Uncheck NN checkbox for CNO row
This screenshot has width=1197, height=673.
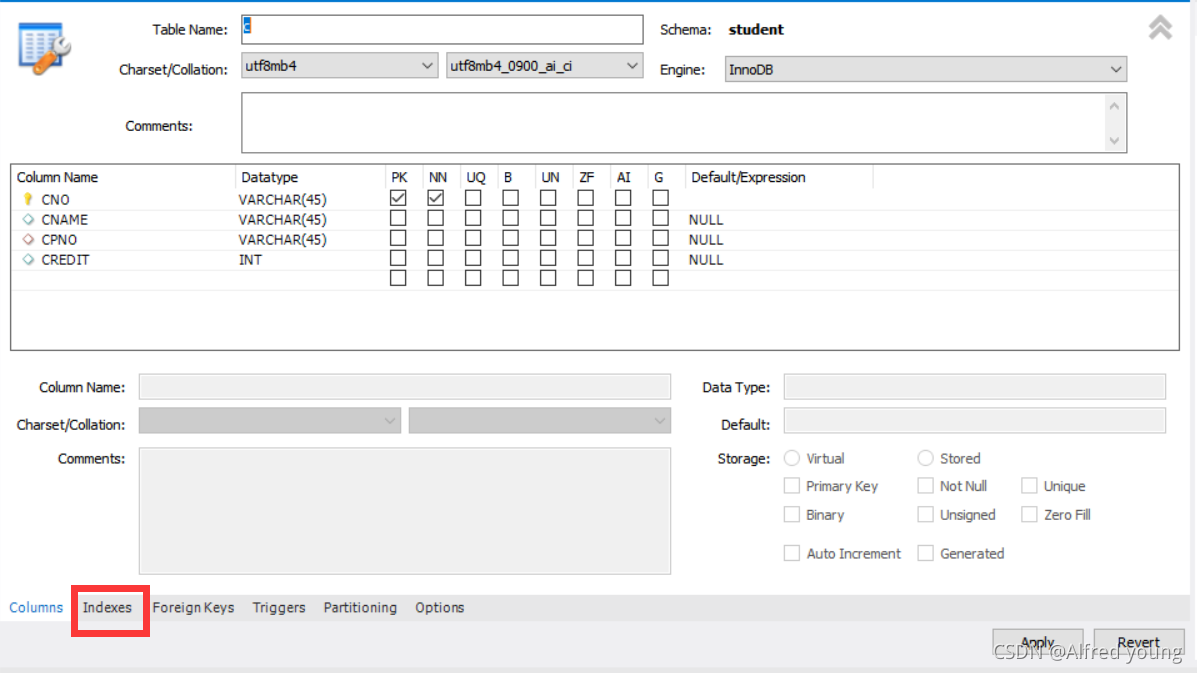tap(435, 198)
